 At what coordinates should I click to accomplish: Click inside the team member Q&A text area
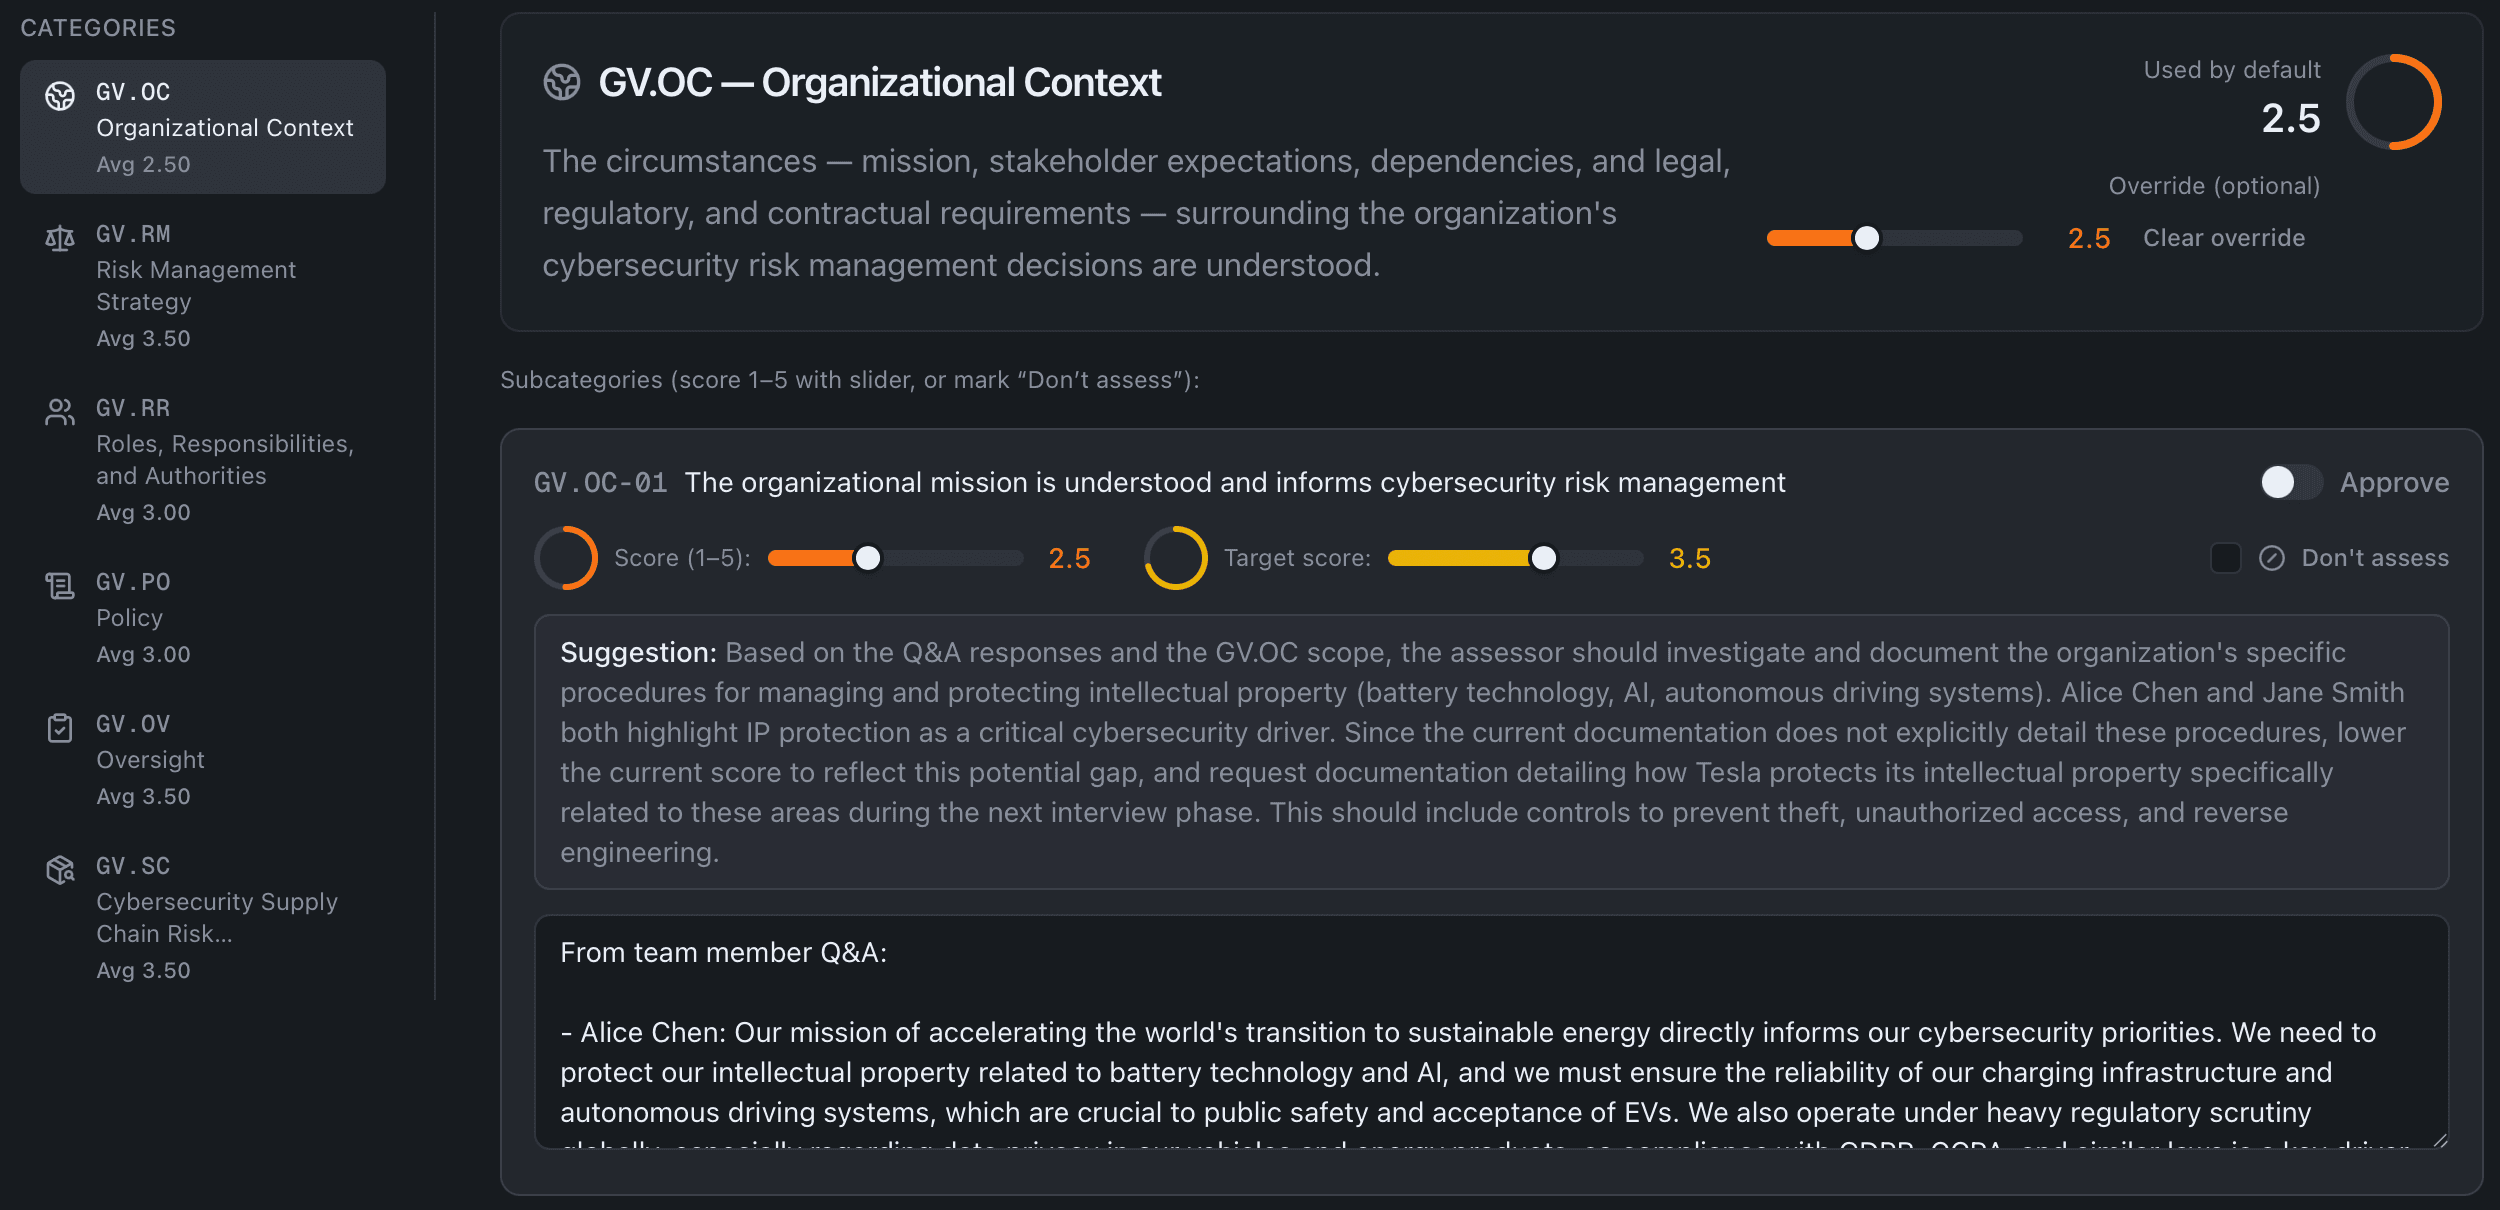click(x=1500, y=1030)
